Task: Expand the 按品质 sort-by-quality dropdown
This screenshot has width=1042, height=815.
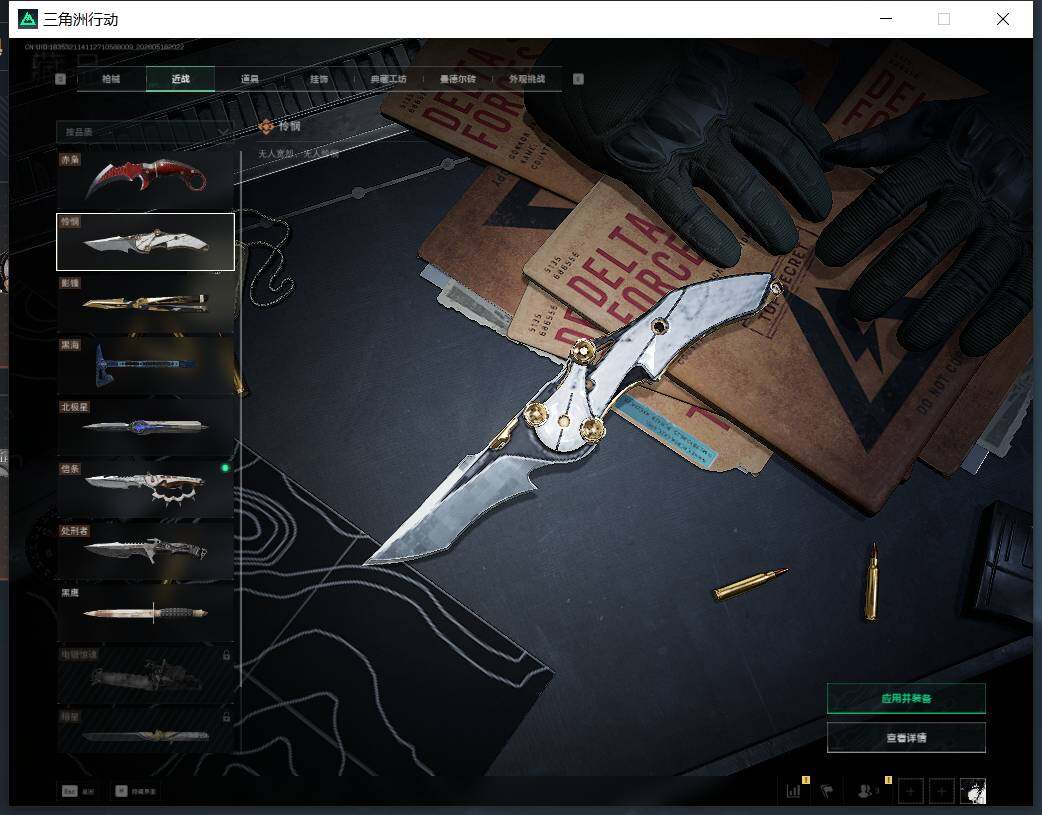Action: (x=145, y=132)
